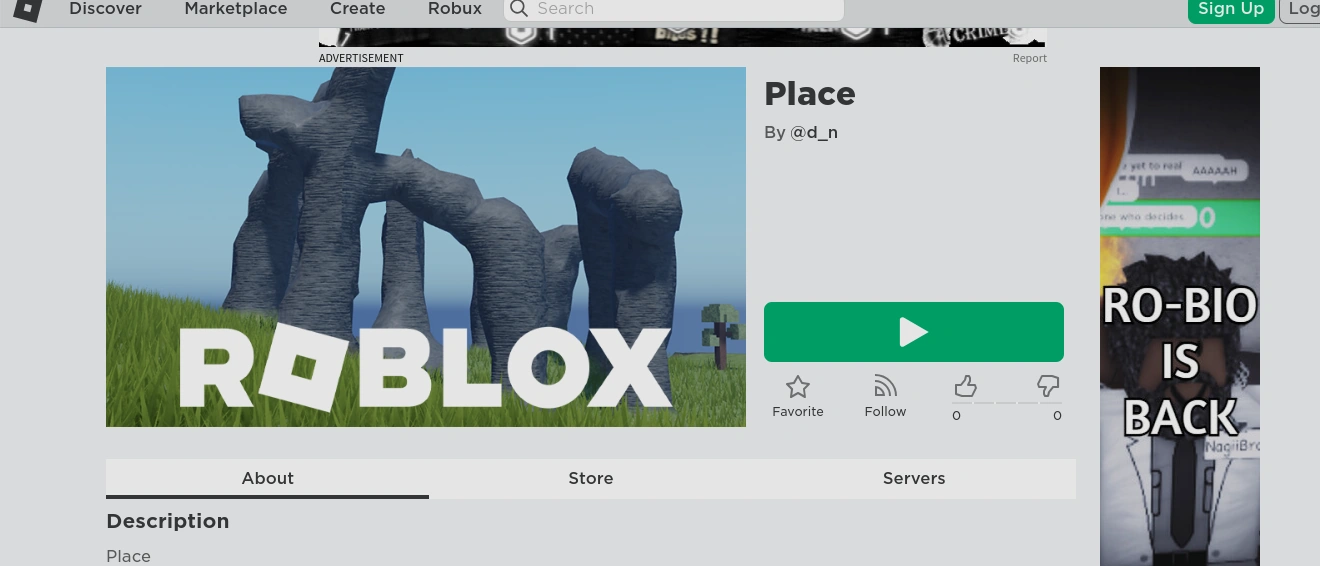1320x566 pixels.
Task: Click the Search input field
Action: [674, 9]
